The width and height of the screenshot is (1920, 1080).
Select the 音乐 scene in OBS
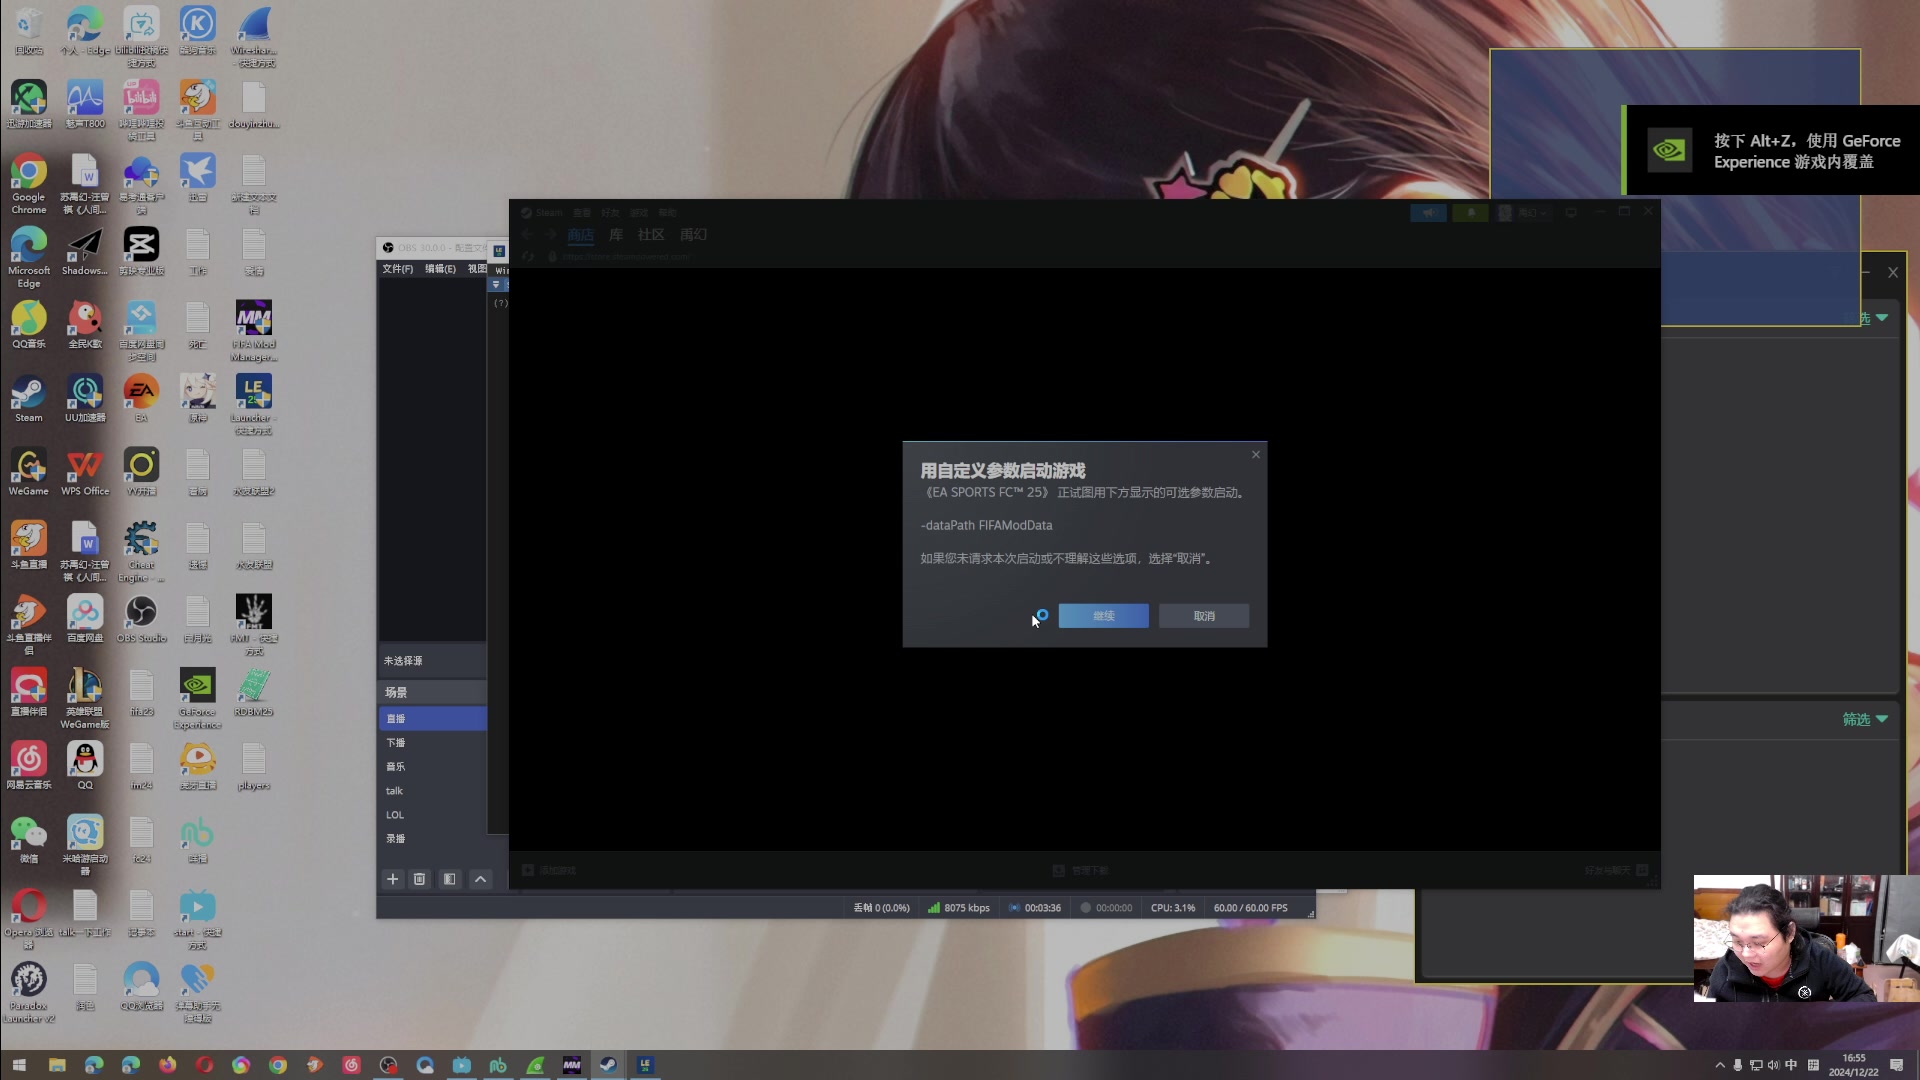click(433, 767)
